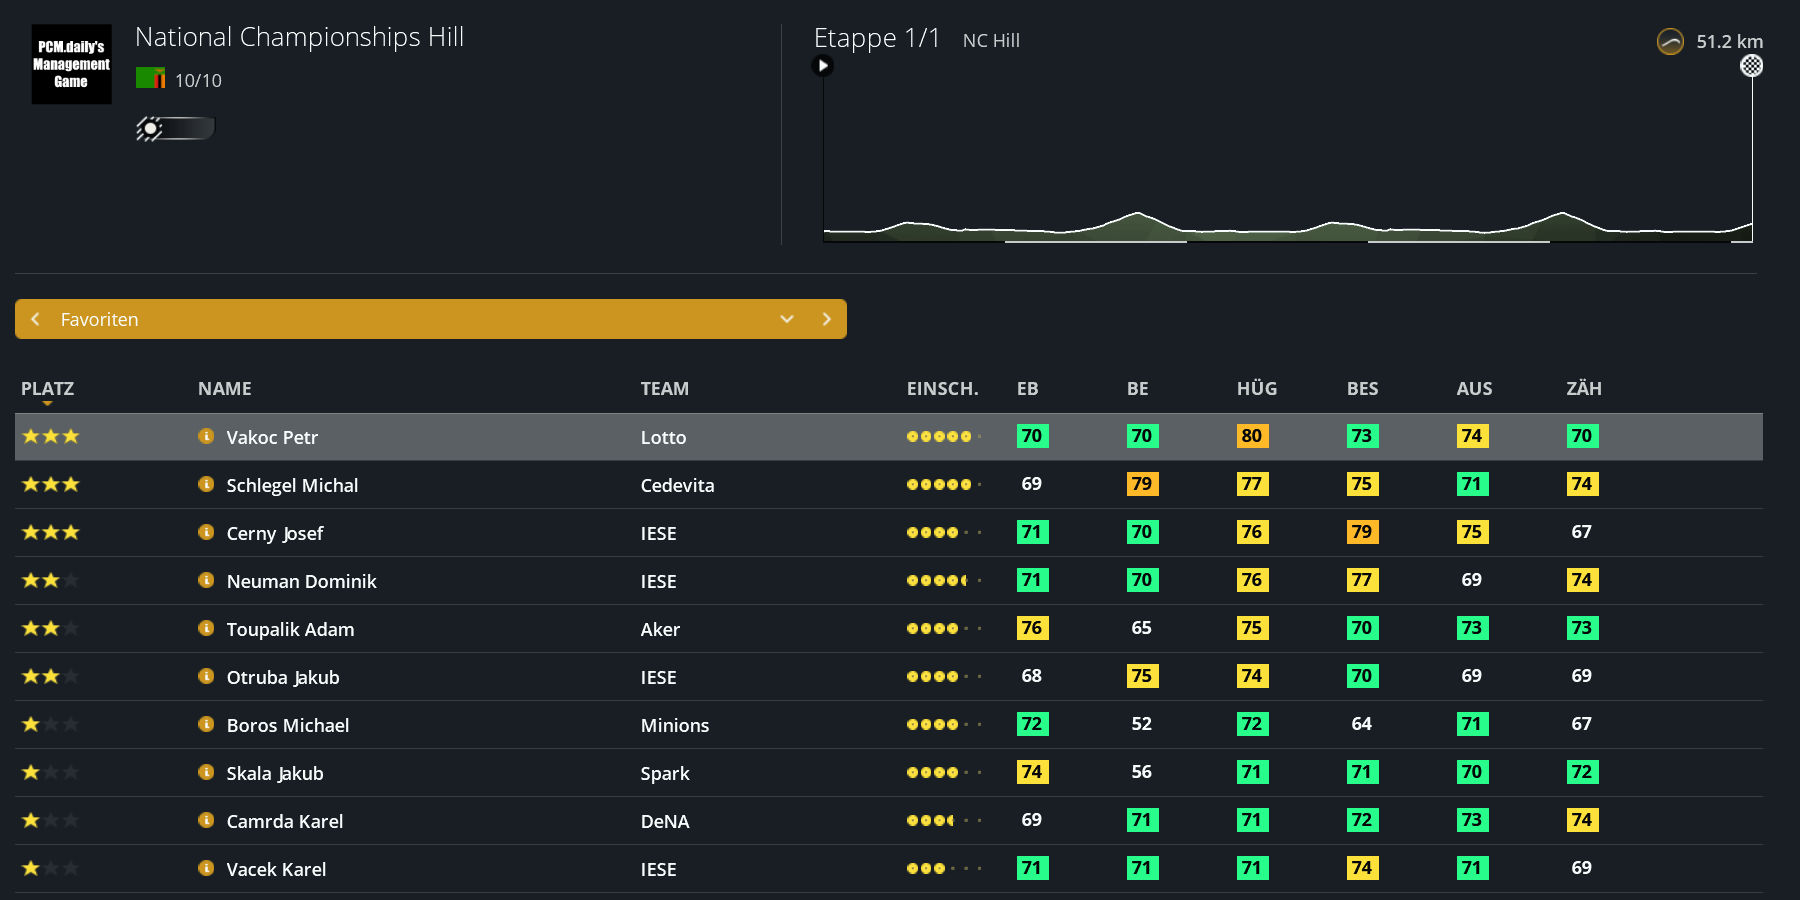
Task: Sort riders by the HÜG column header
Action: (1257, 388)
